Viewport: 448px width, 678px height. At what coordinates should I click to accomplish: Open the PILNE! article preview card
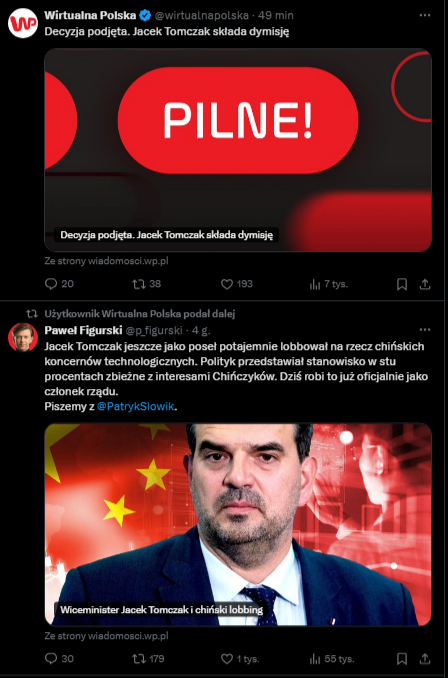click(x=238, y=150)
